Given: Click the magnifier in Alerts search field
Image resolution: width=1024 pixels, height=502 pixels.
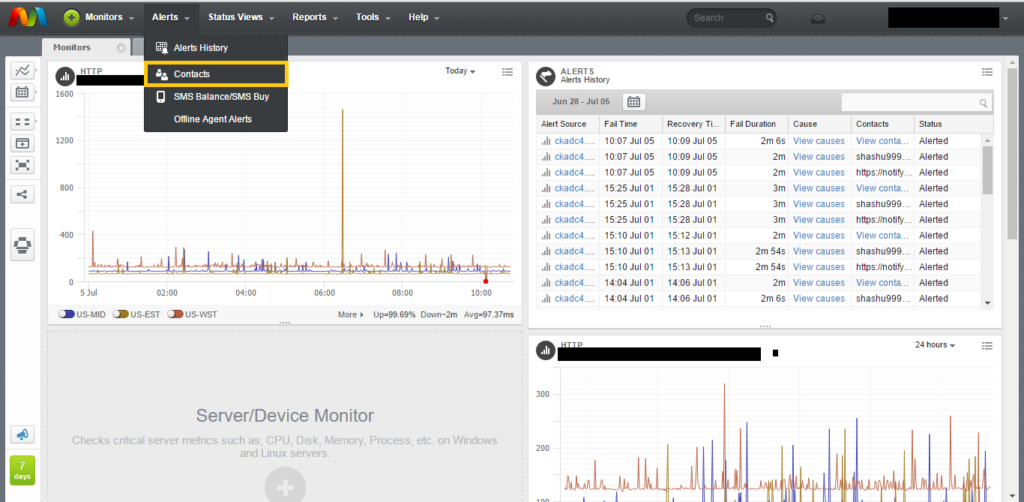Looking at the screenshot, I should pos(984,103).
